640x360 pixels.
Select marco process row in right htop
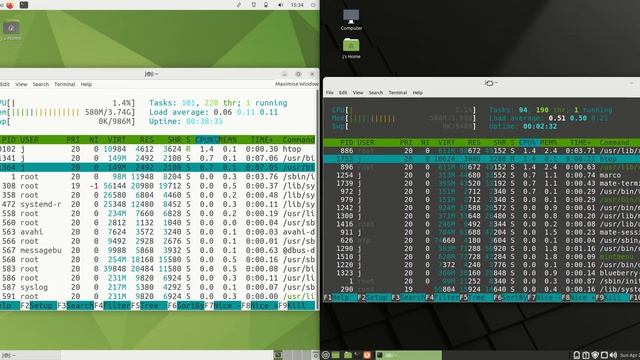(x=482, y=175)
